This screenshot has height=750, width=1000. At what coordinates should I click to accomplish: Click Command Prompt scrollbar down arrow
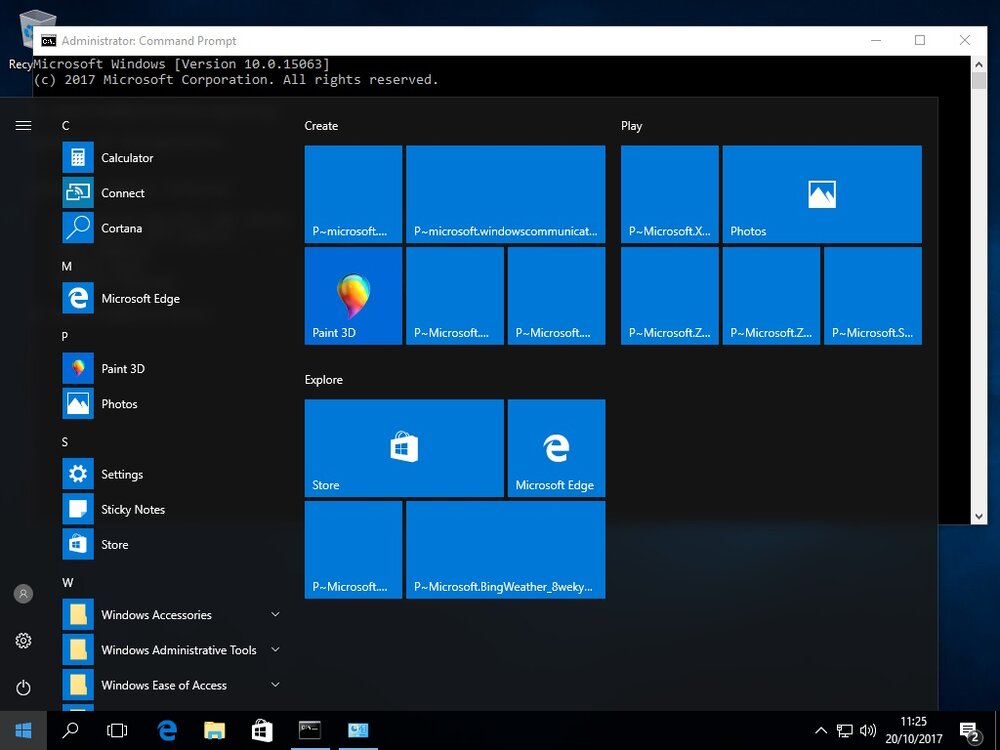(978, 516)
